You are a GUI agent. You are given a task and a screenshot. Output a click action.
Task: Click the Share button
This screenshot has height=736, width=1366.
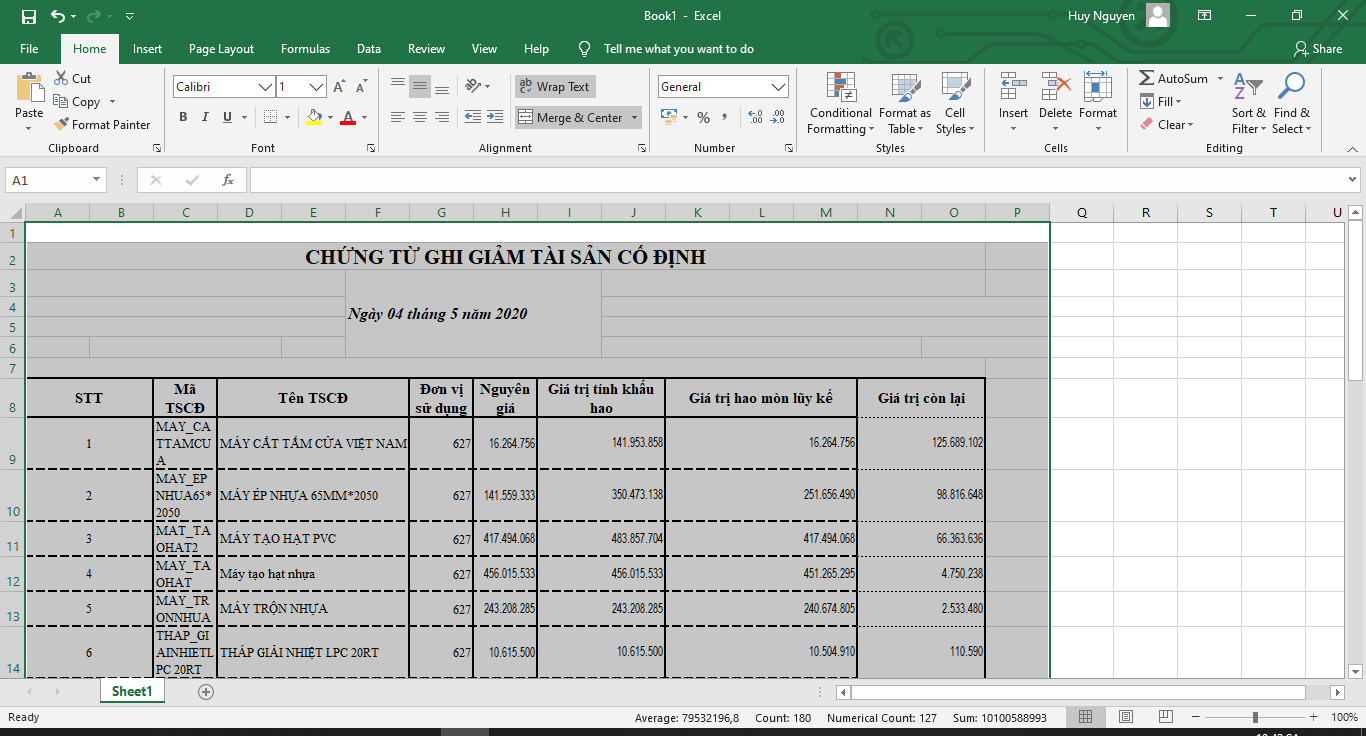click(1317, 49)
